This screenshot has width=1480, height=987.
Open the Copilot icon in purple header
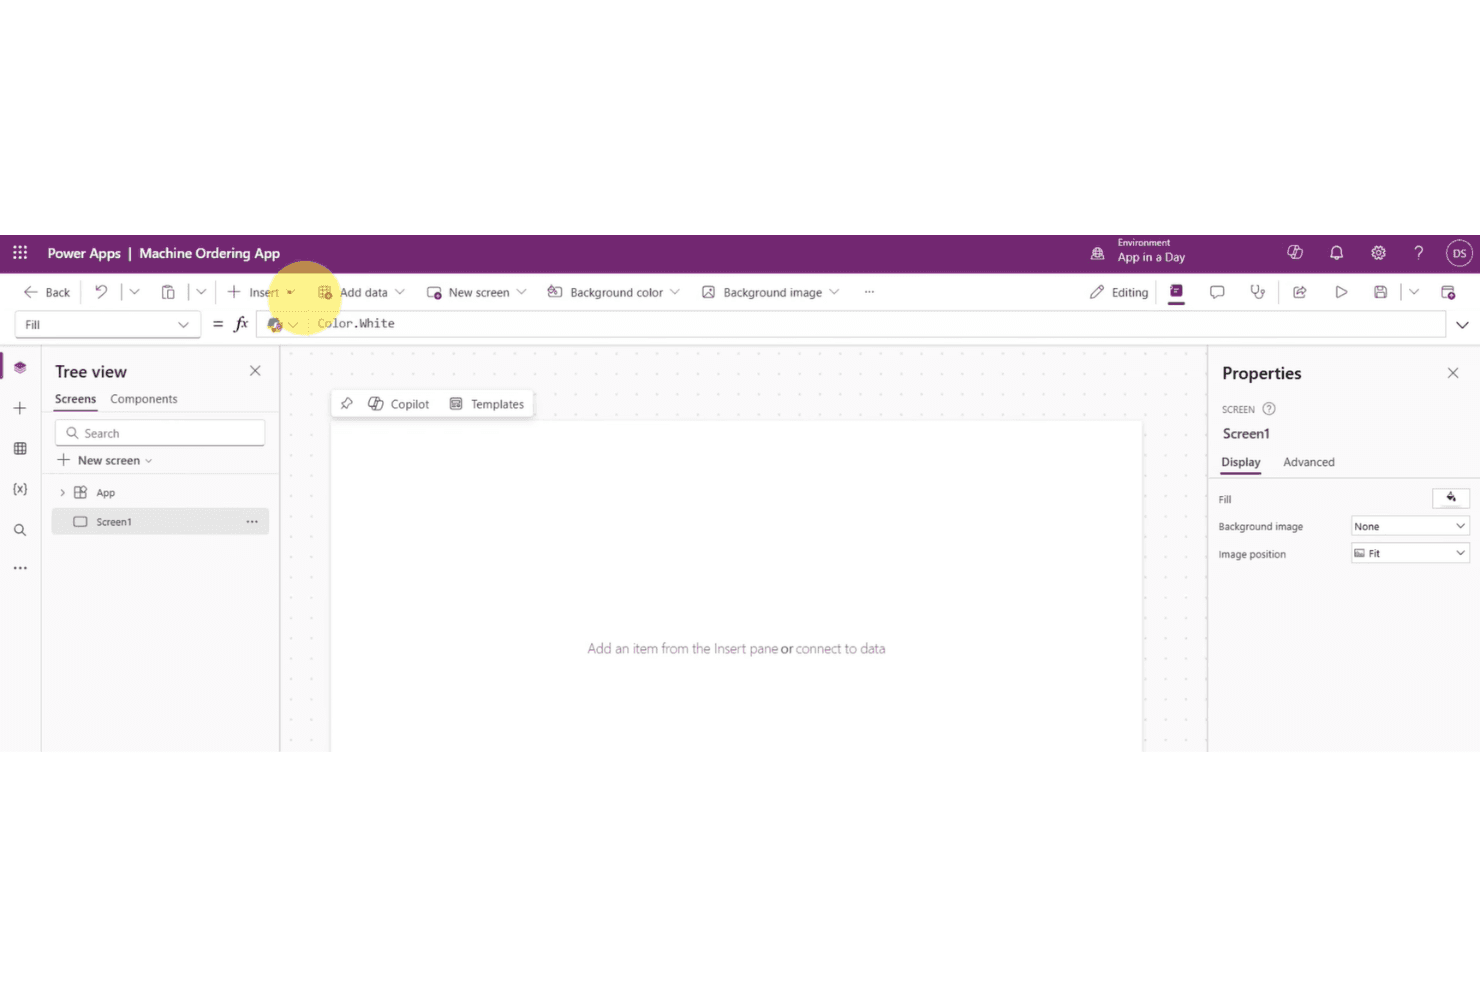[x=1295, y=253]
